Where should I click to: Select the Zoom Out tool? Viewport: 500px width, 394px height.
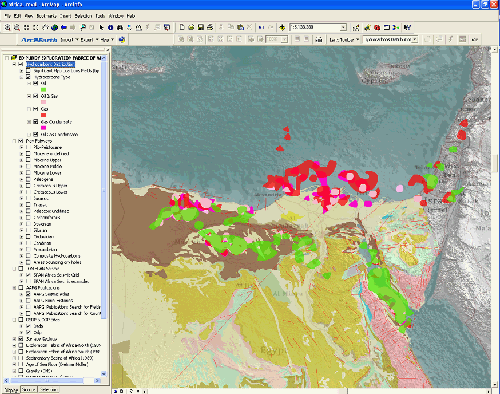coord(17,28)
